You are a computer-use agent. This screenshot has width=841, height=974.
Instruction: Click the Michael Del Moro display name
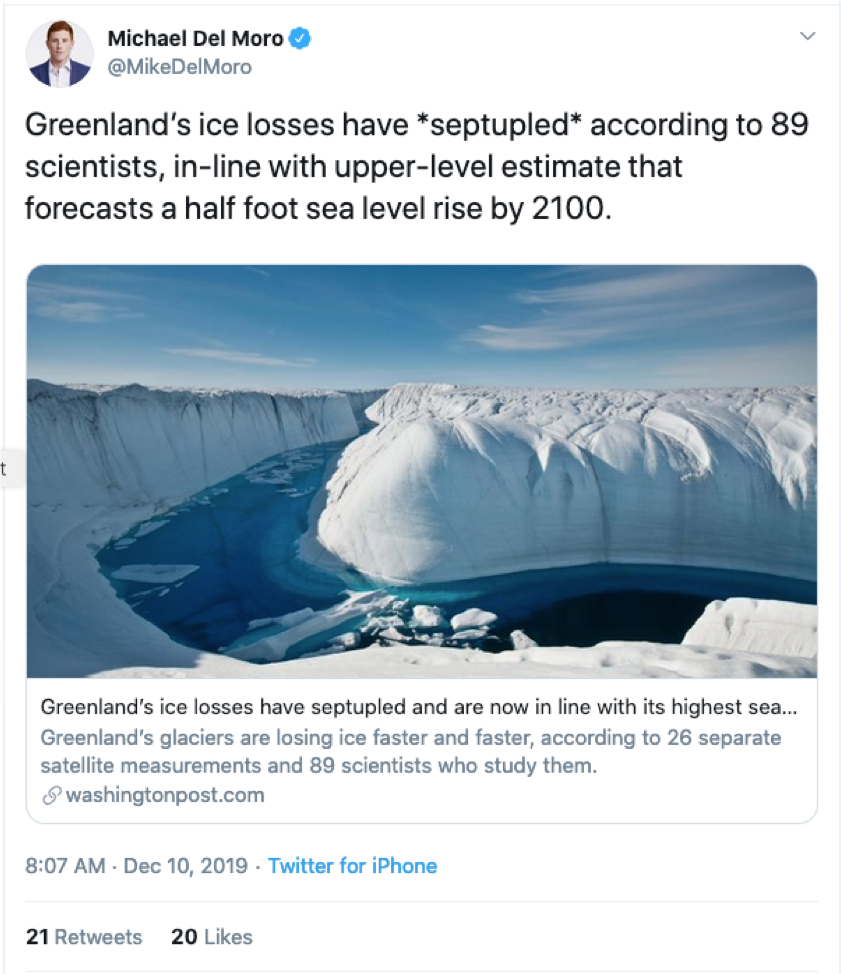(x=194, y=39)
